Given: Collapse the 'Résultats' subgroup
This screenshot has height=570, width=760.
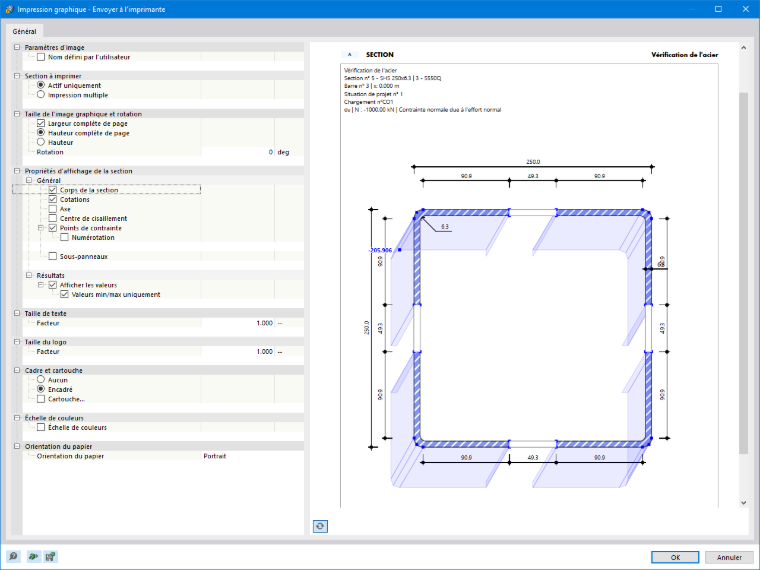Looking at the screenshot, I should [29, 275].
